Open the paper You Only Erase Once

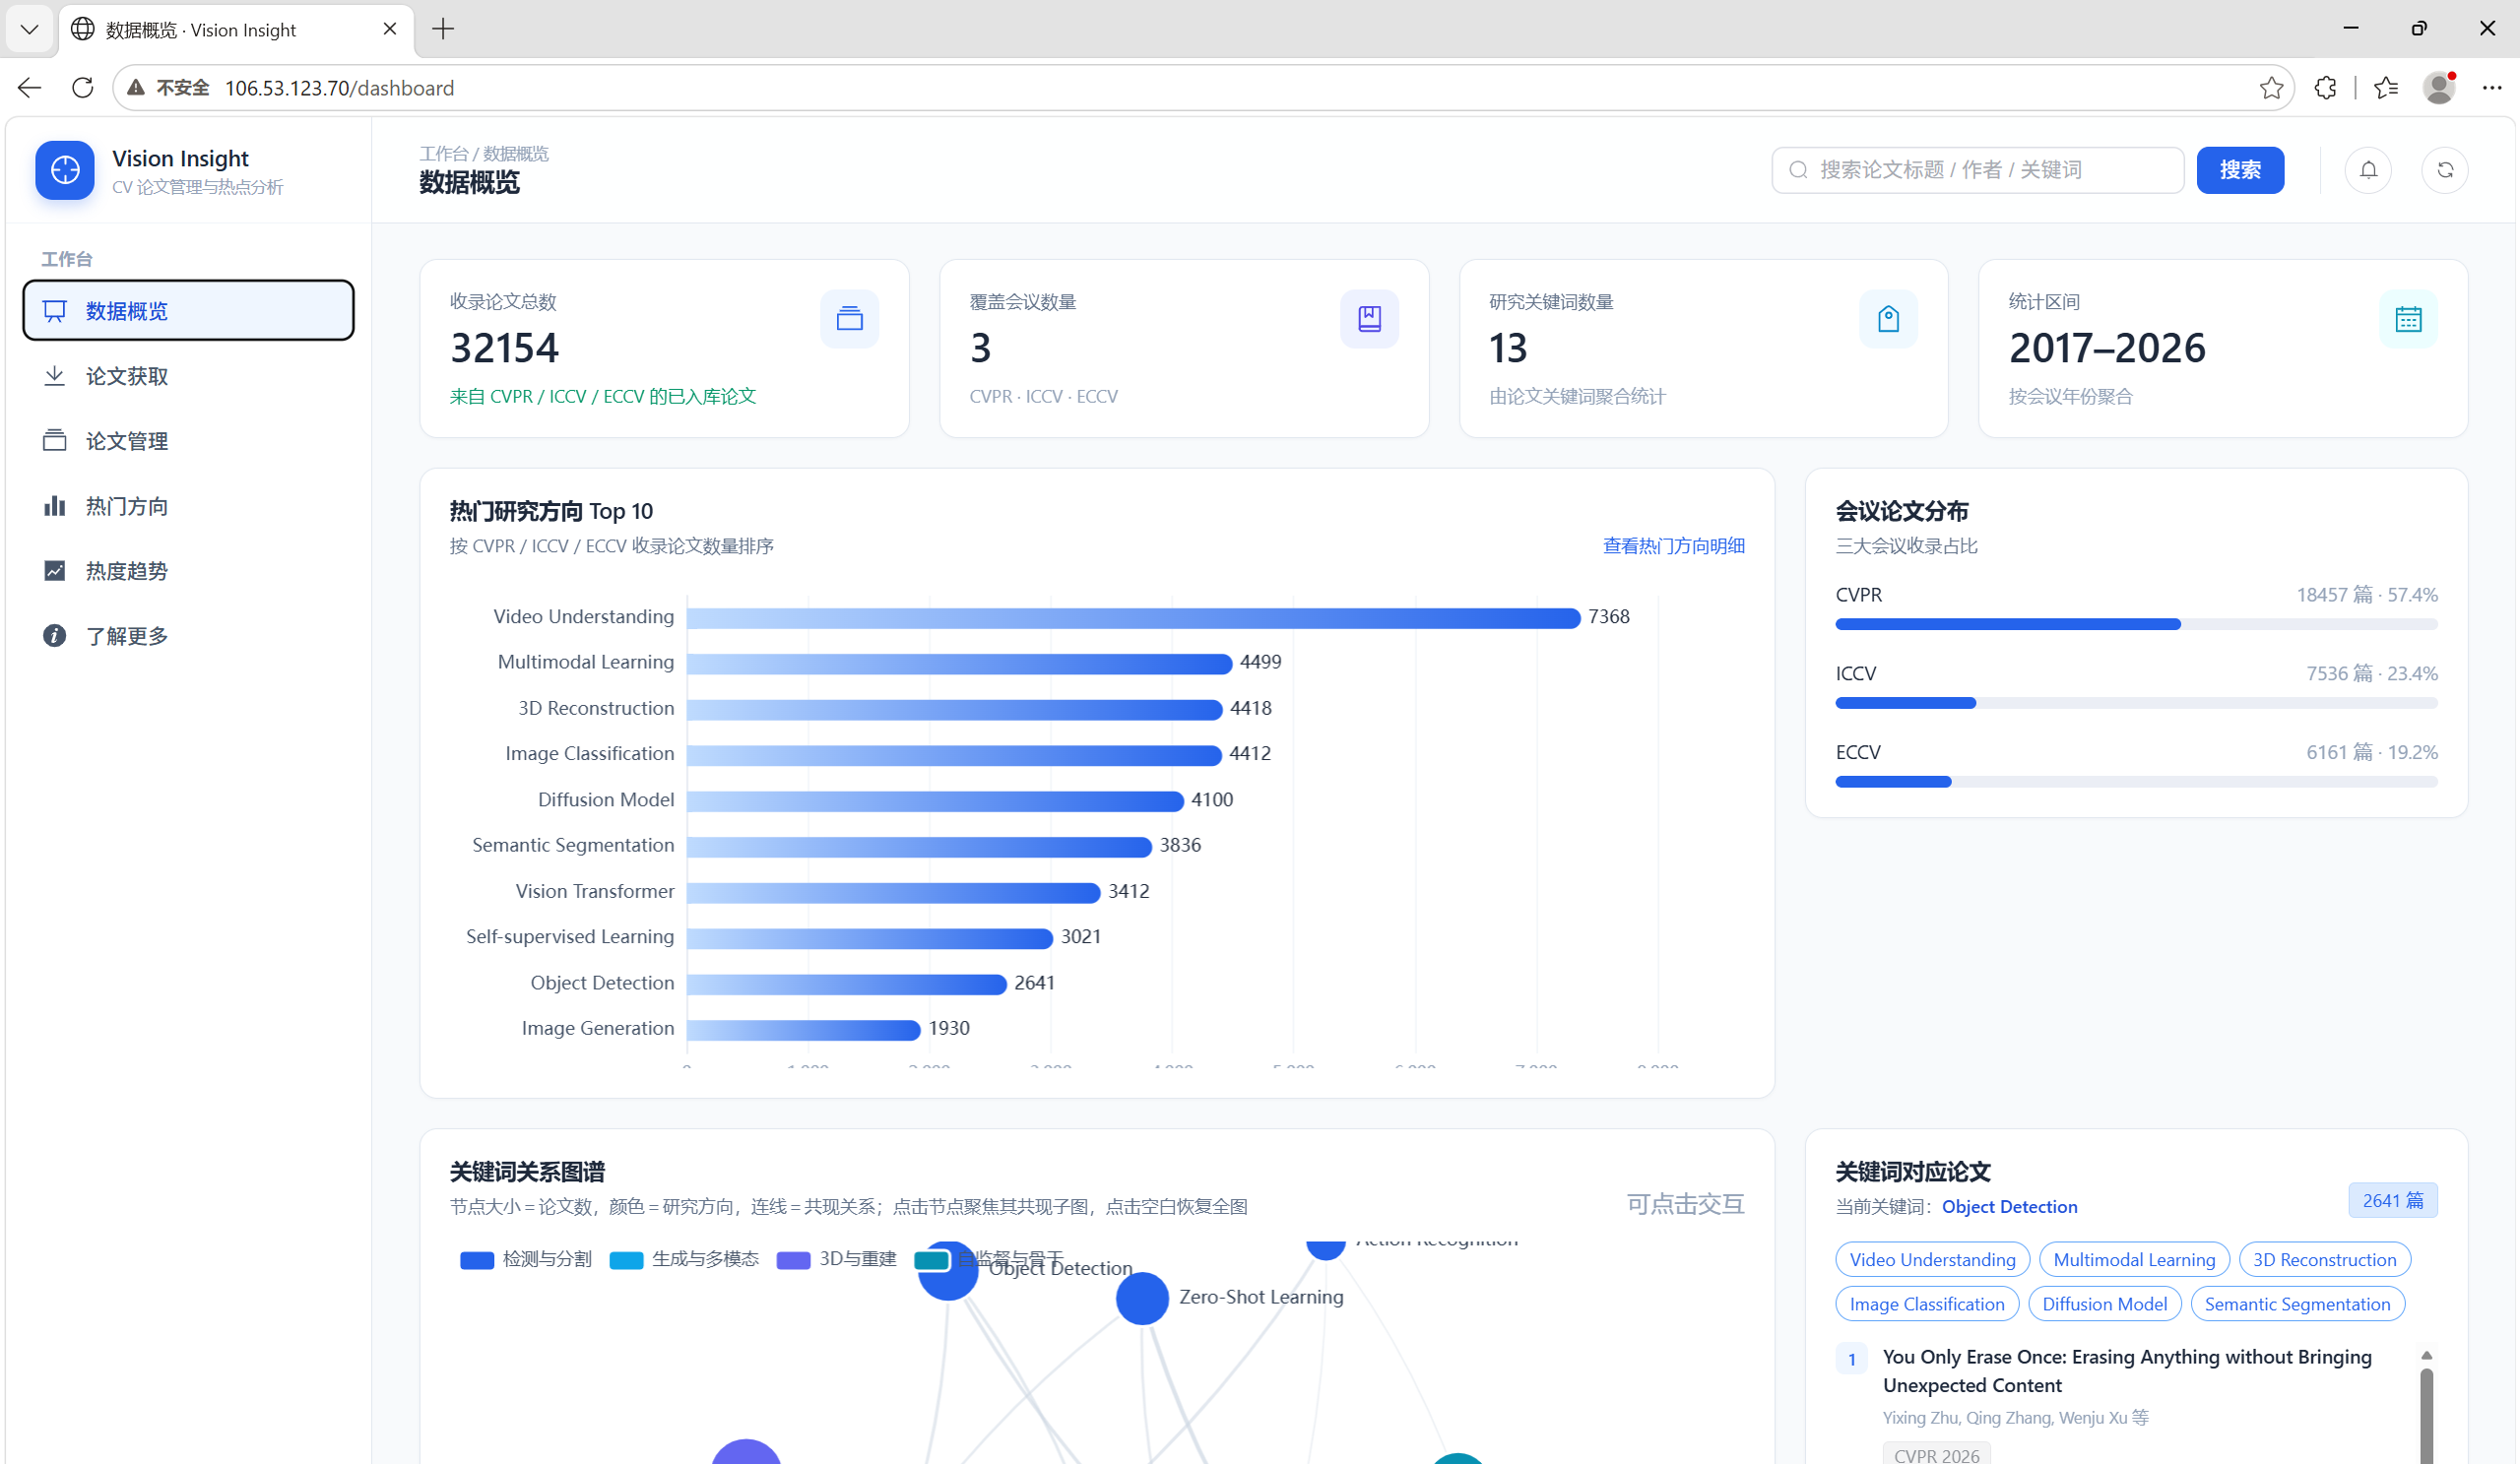[x=2126, y=1370]
